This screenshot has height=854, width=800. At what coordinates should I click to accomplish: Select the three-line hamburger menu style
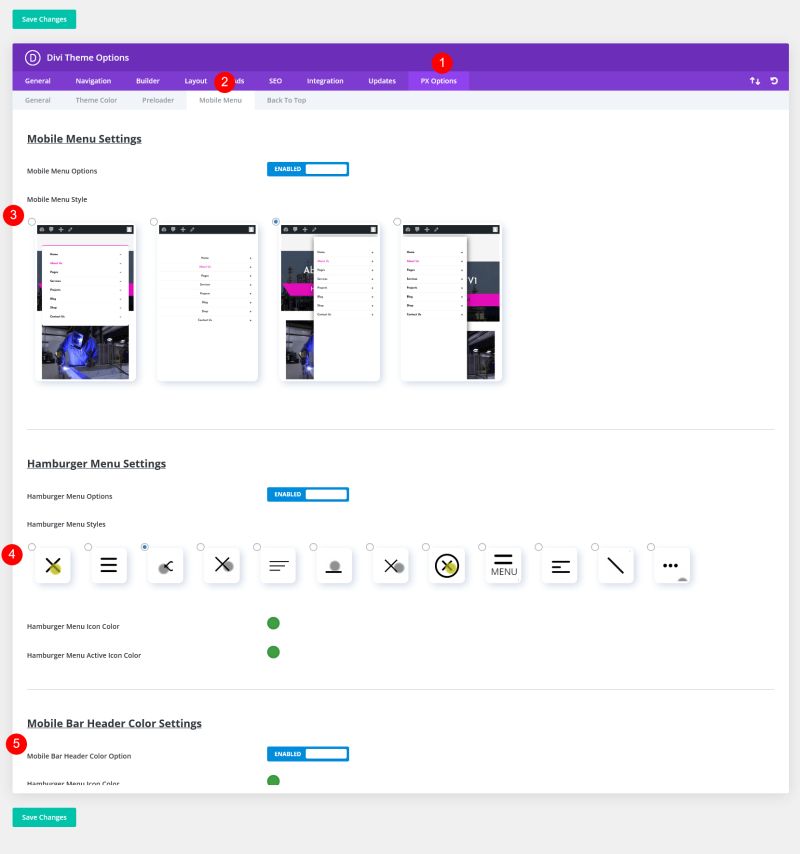click(109, 565)
